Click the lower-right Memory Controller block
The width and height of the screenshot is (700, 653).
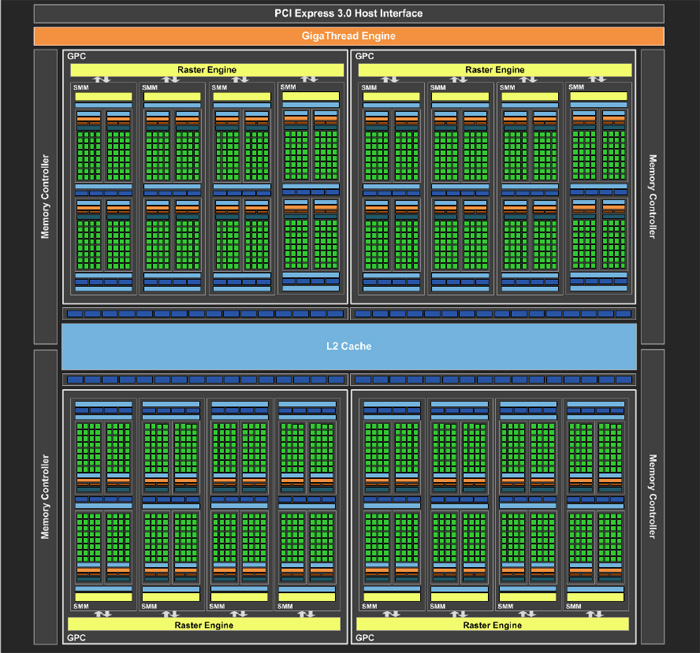(x=653, y=497)
